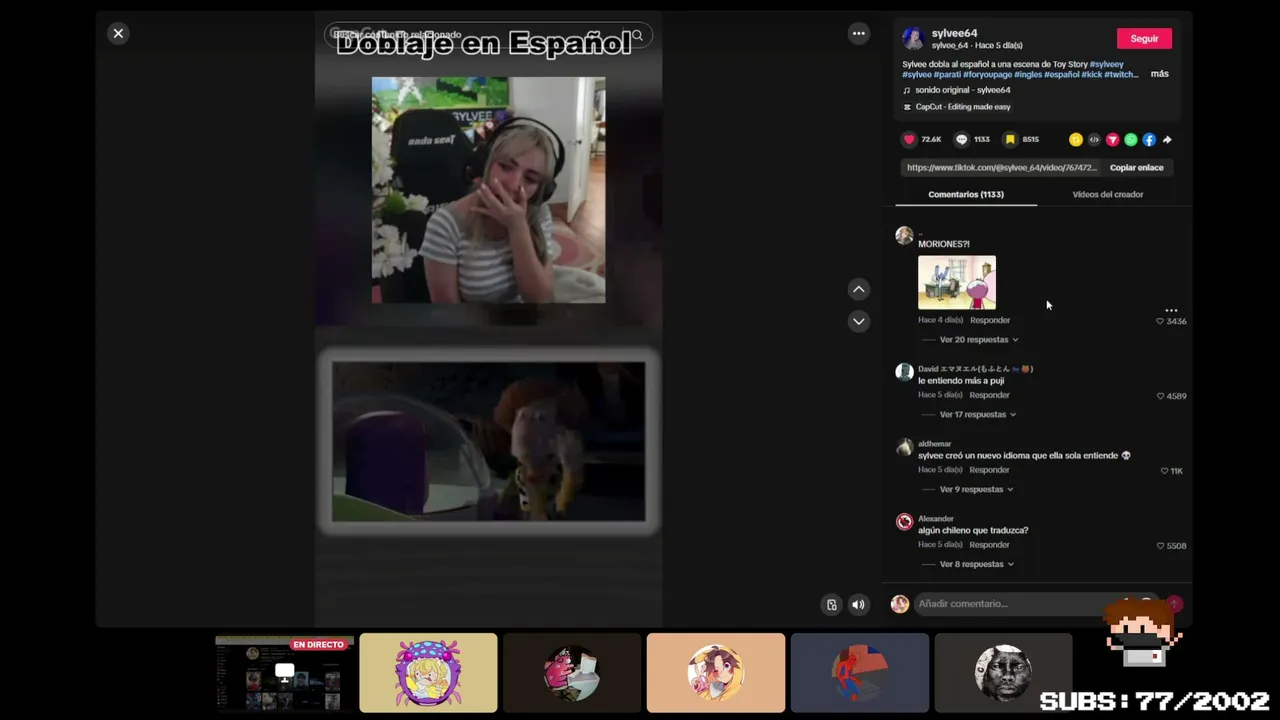Switch to "Videos del creador" tab
Viewport: 1280px width, 720px height.
(x=1108, y=194)
